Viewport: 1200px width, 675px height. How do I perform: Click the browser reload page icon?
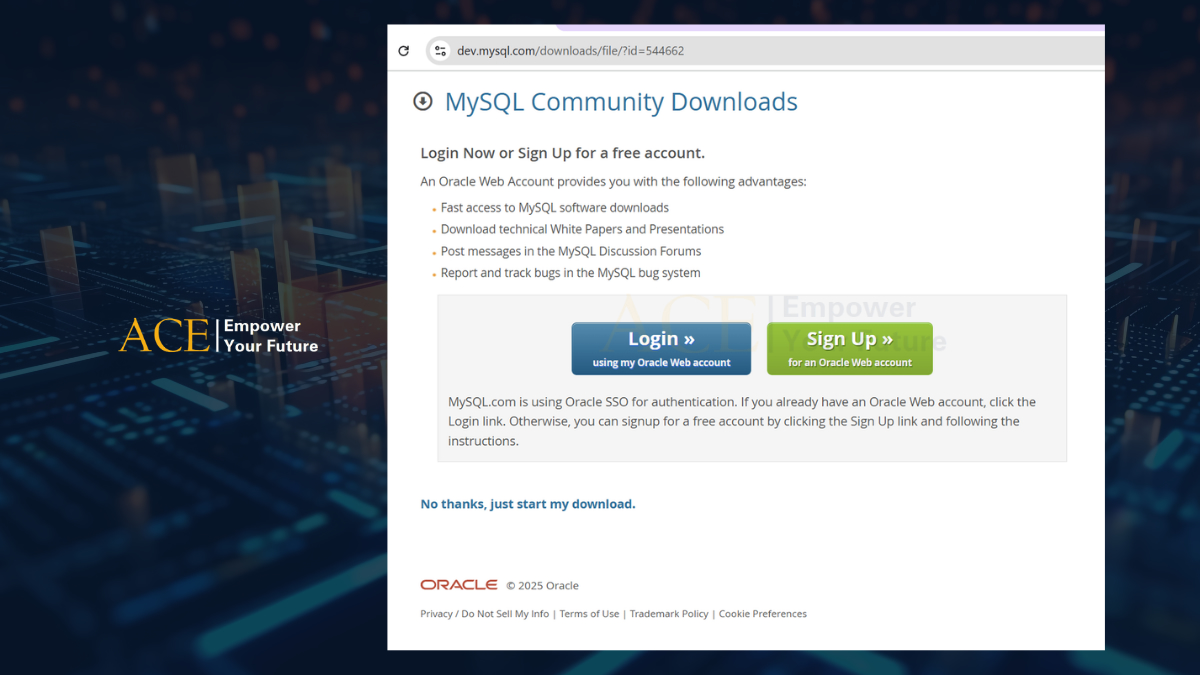tap(404, 51)
